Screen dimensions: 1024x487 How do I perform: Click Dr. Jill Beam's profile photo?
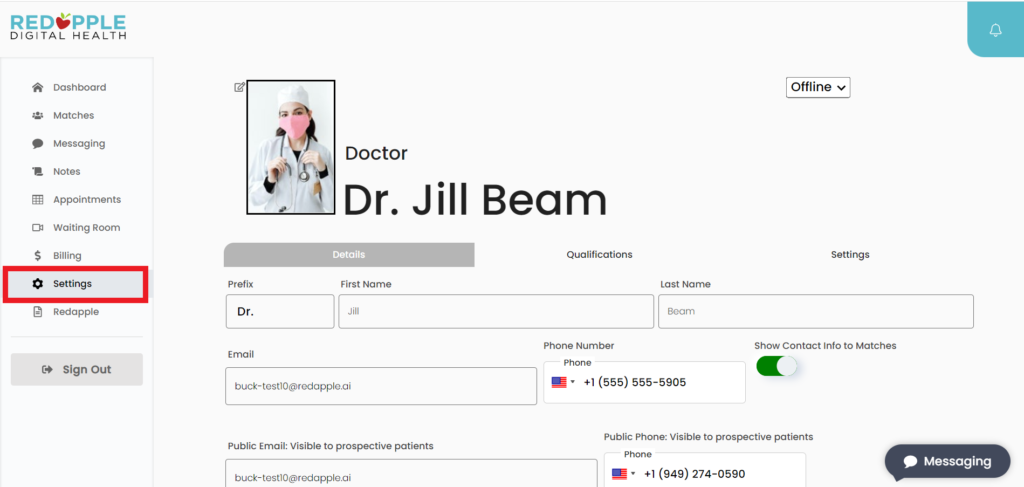[291, 148]
